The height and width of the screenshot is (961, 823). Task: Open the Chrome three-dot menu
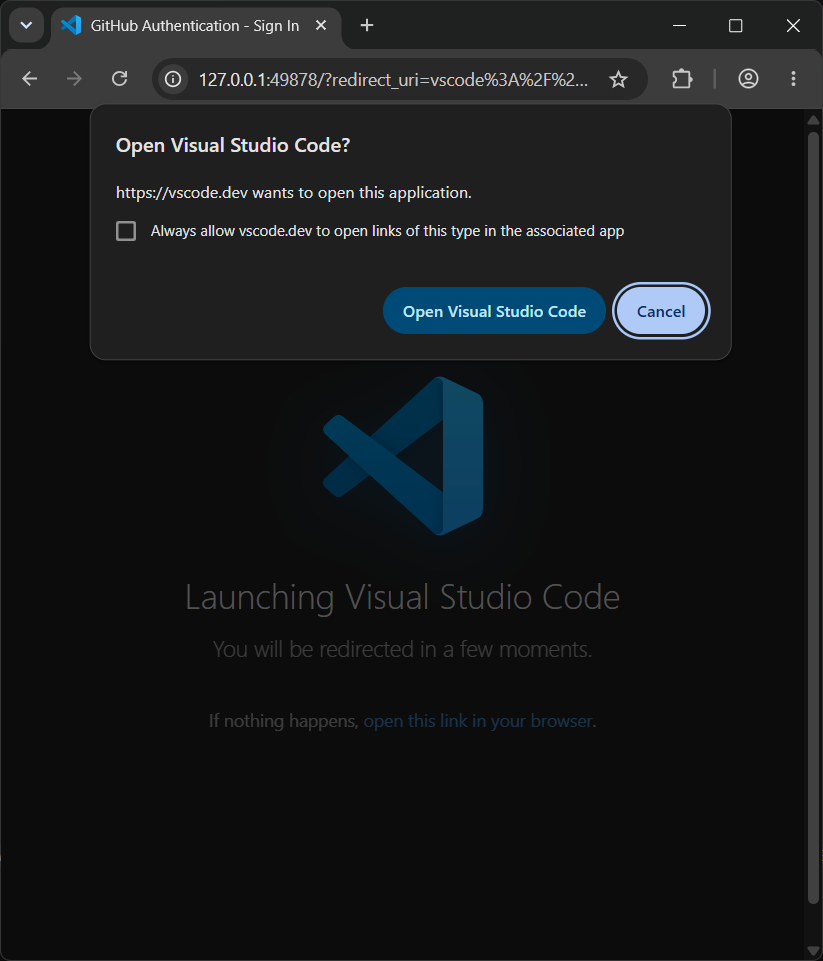tap(793, 78)
